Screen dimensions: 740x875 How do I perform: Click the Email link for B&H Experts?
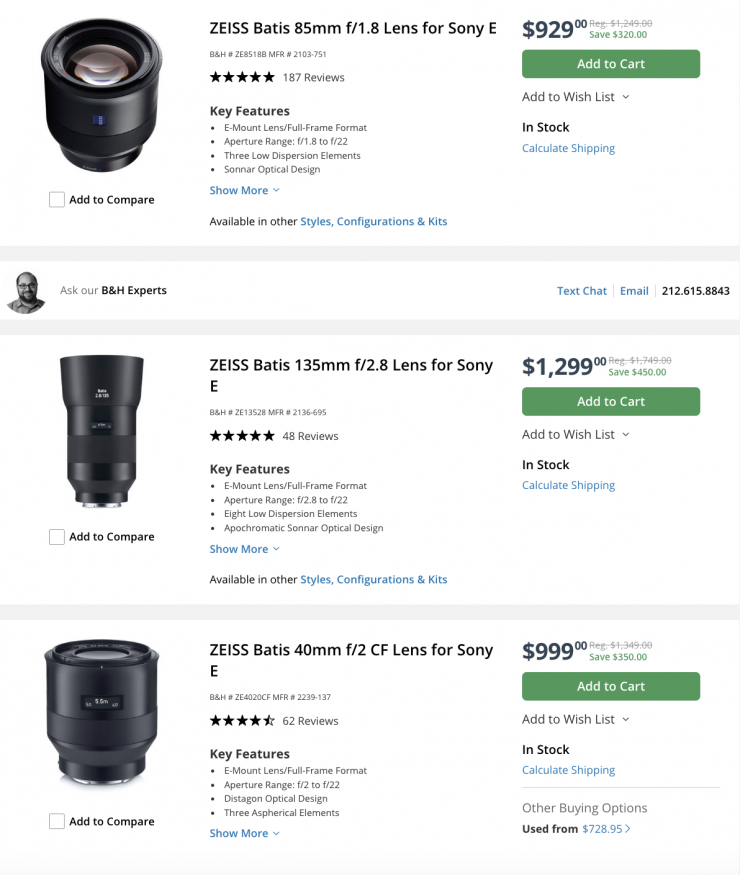[634, 291]
